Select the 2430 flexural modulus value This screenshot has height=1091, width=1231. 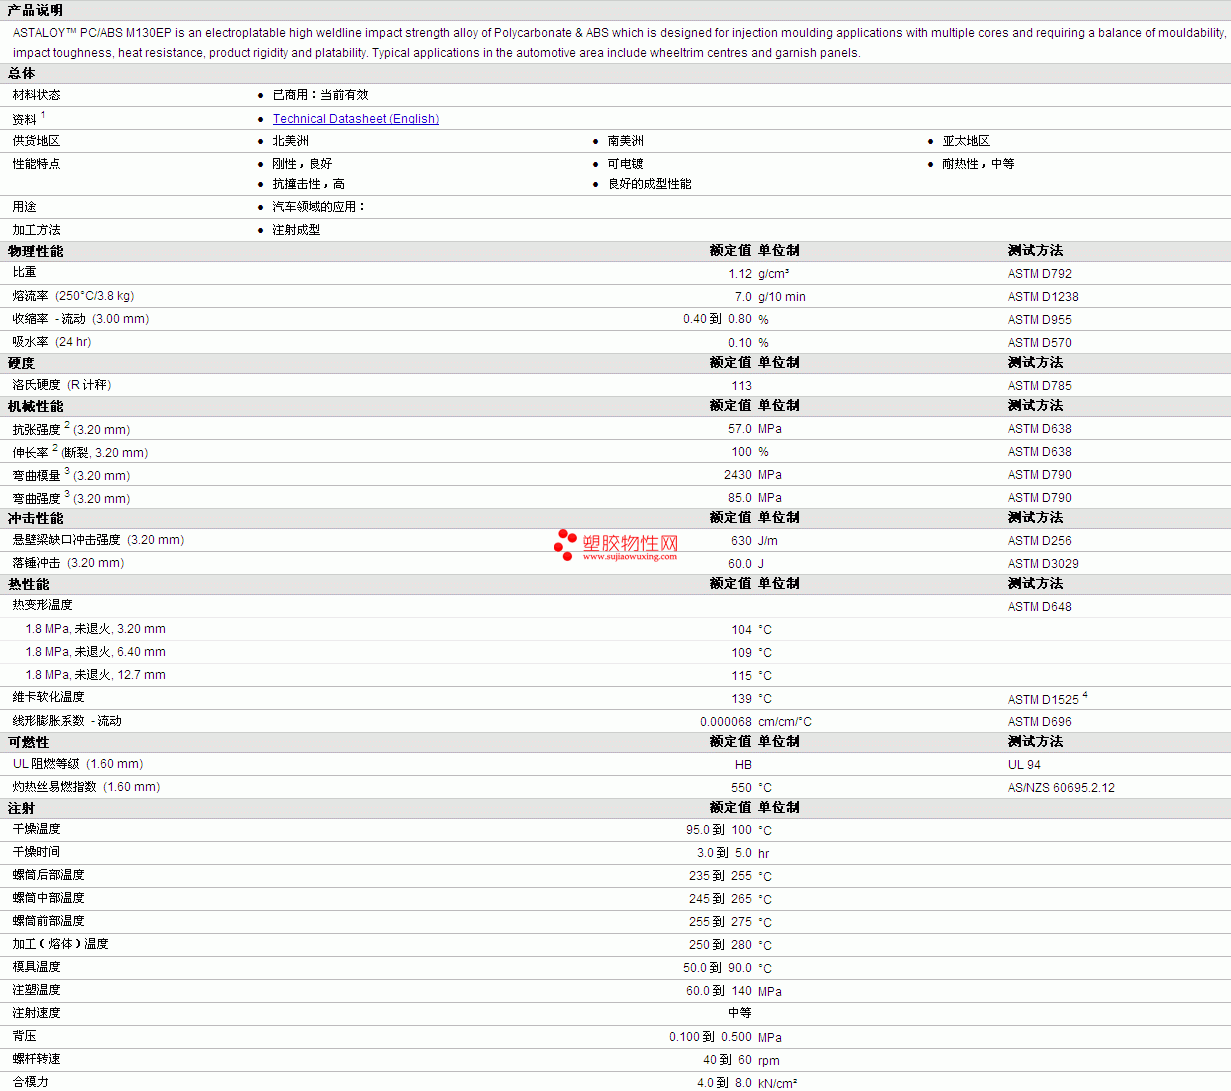[738, 475]
